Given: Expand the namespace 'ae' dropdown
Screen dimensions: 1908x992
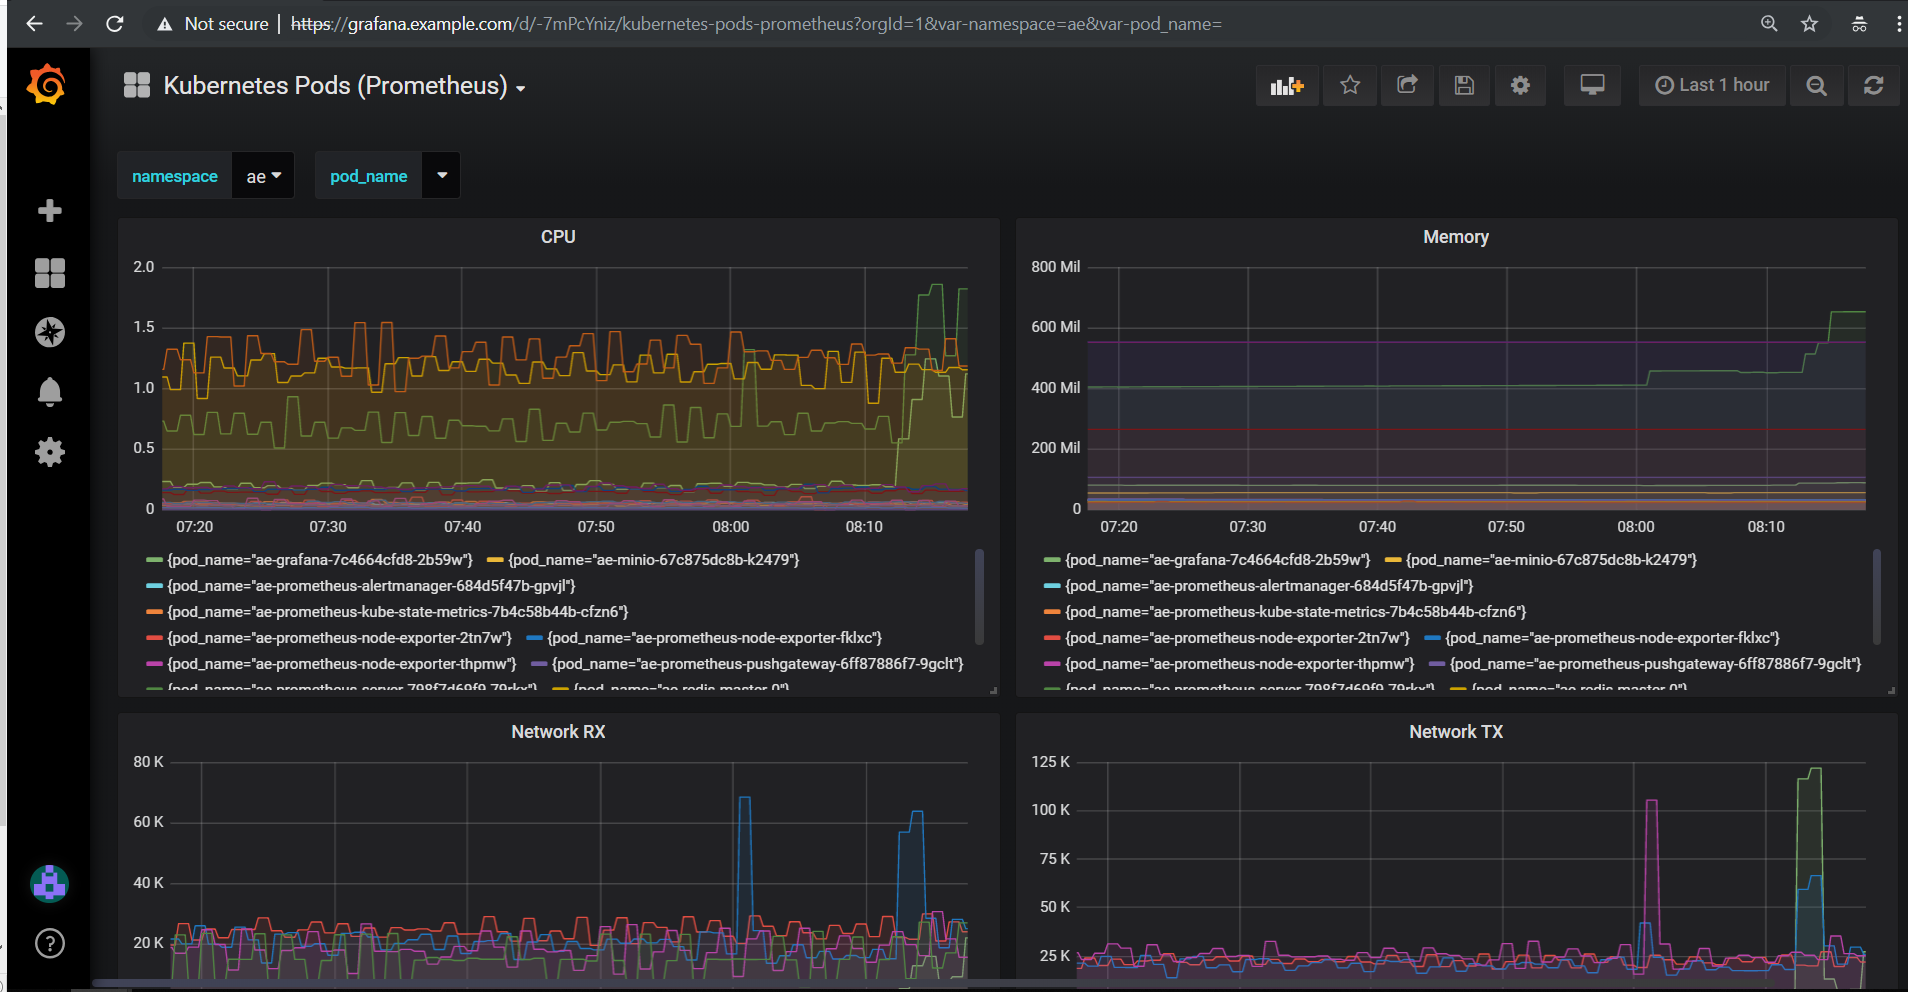Looking at the screenshot, I should [263, 176].
